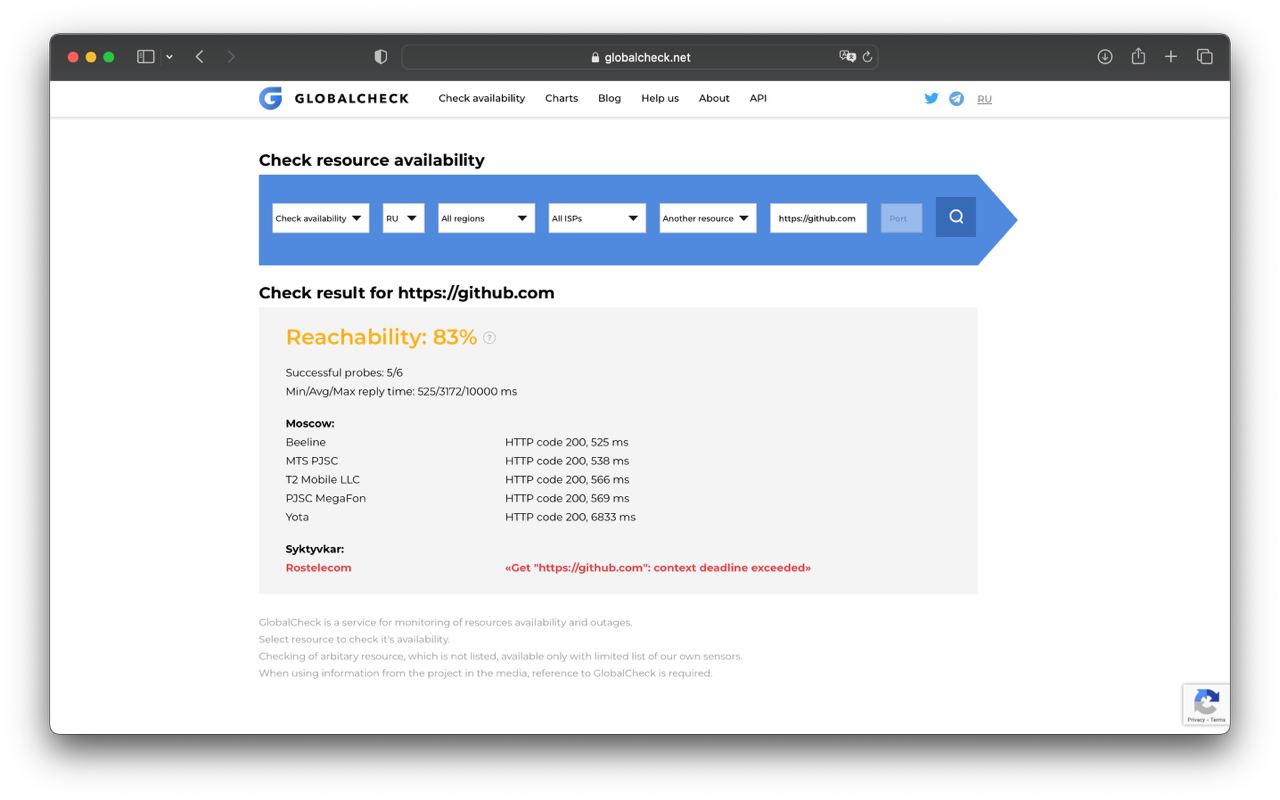Open the Telegram icon link

957,98
